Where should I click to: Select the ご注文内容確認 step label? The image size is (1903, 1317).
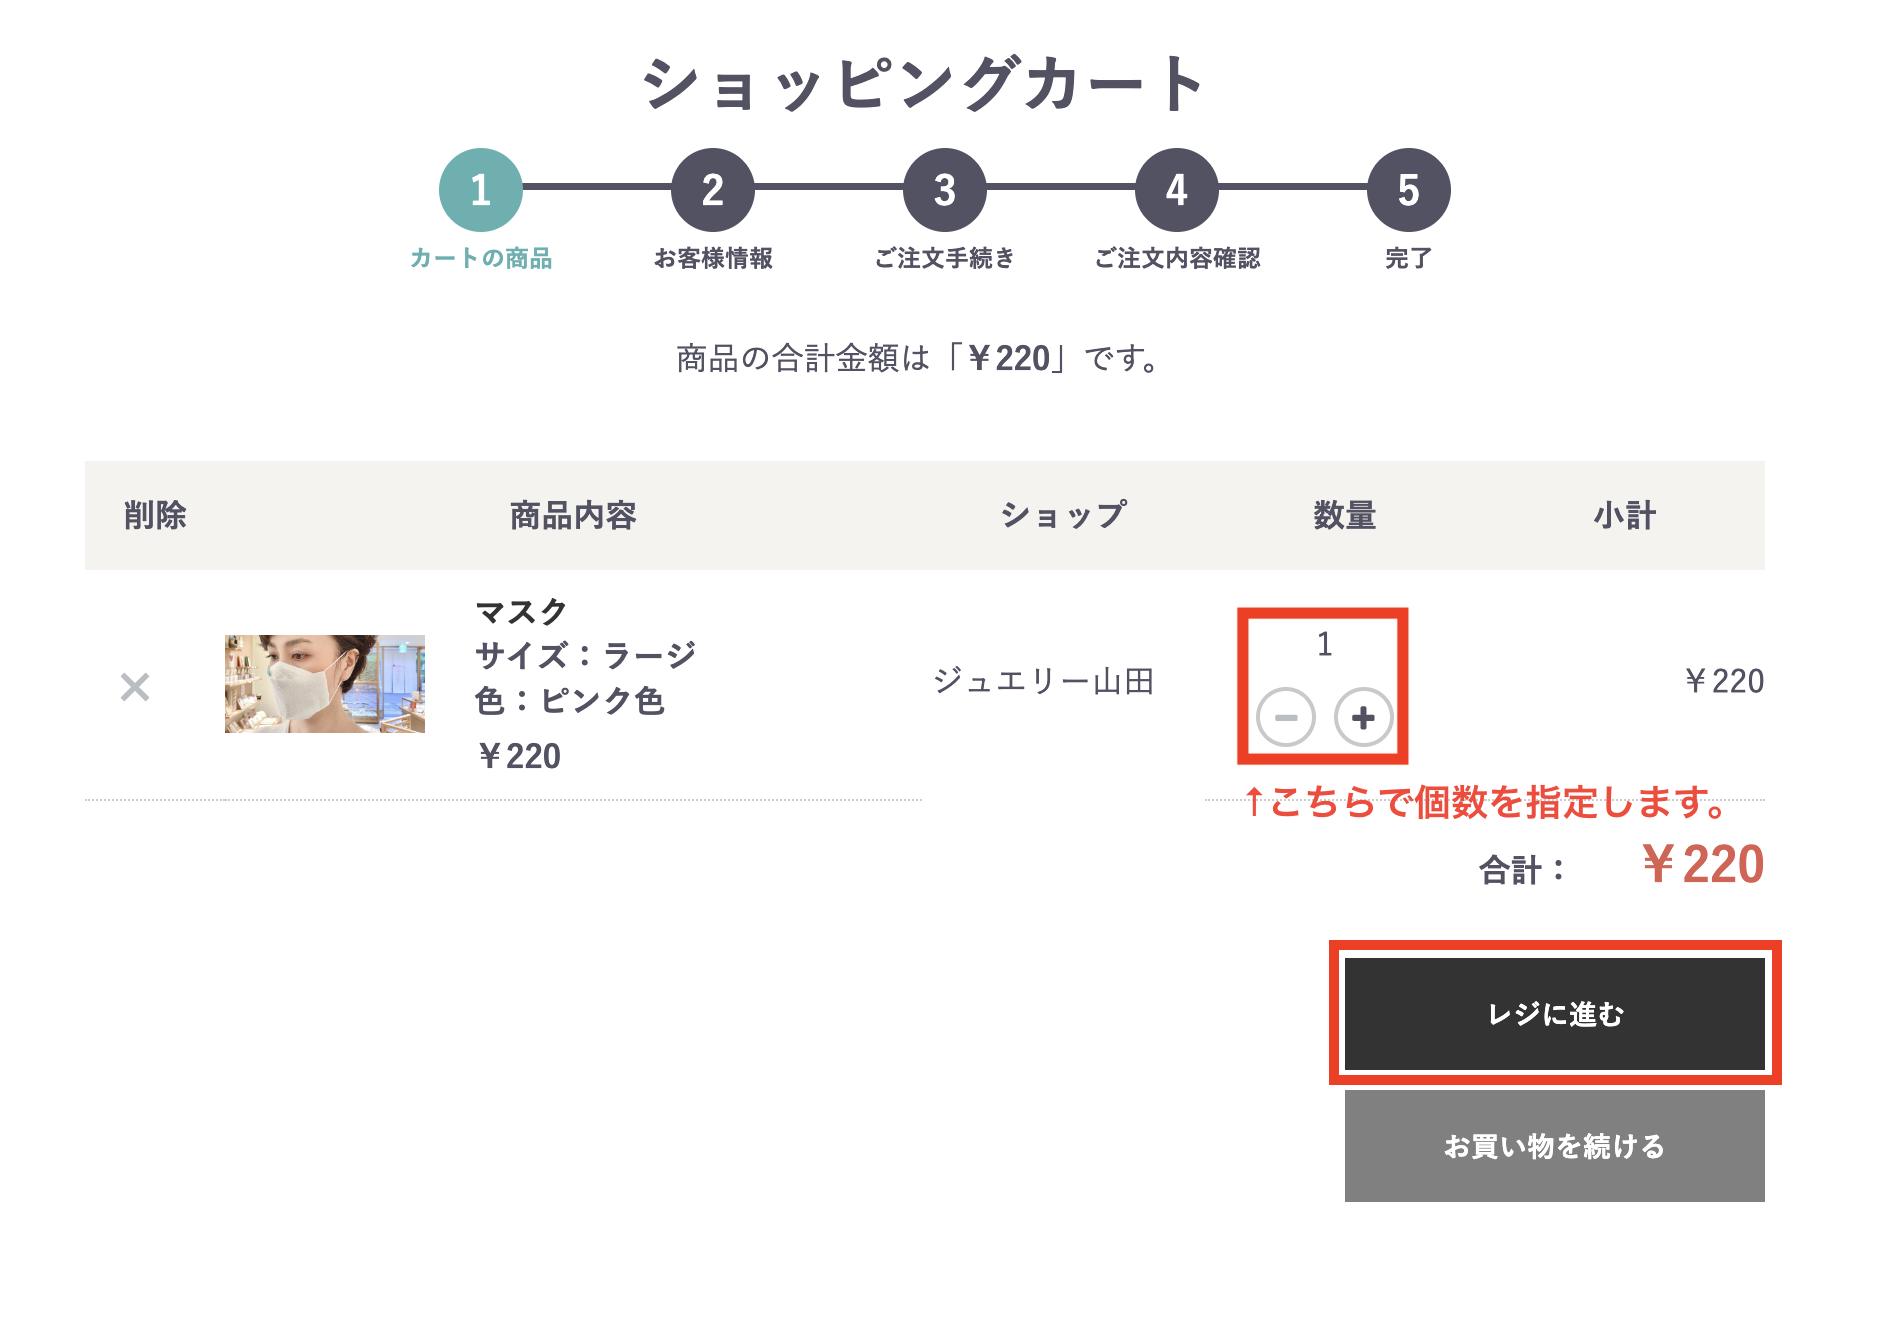[1177, 259]
